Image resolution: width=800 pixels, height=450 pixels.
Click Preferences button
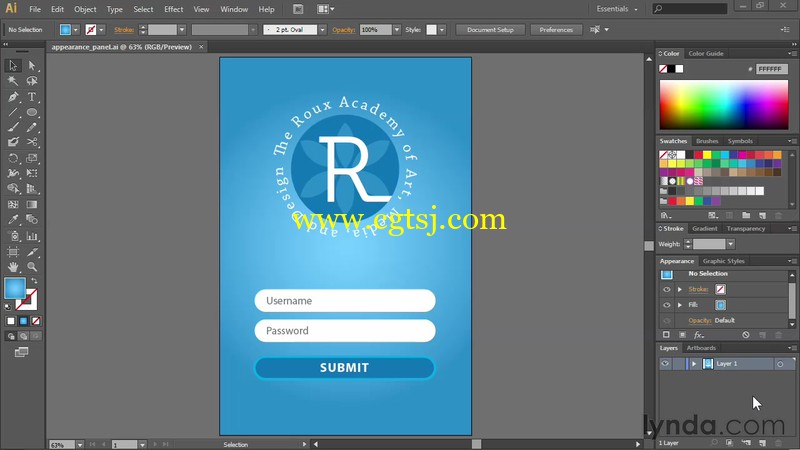[x=556, y=30]
